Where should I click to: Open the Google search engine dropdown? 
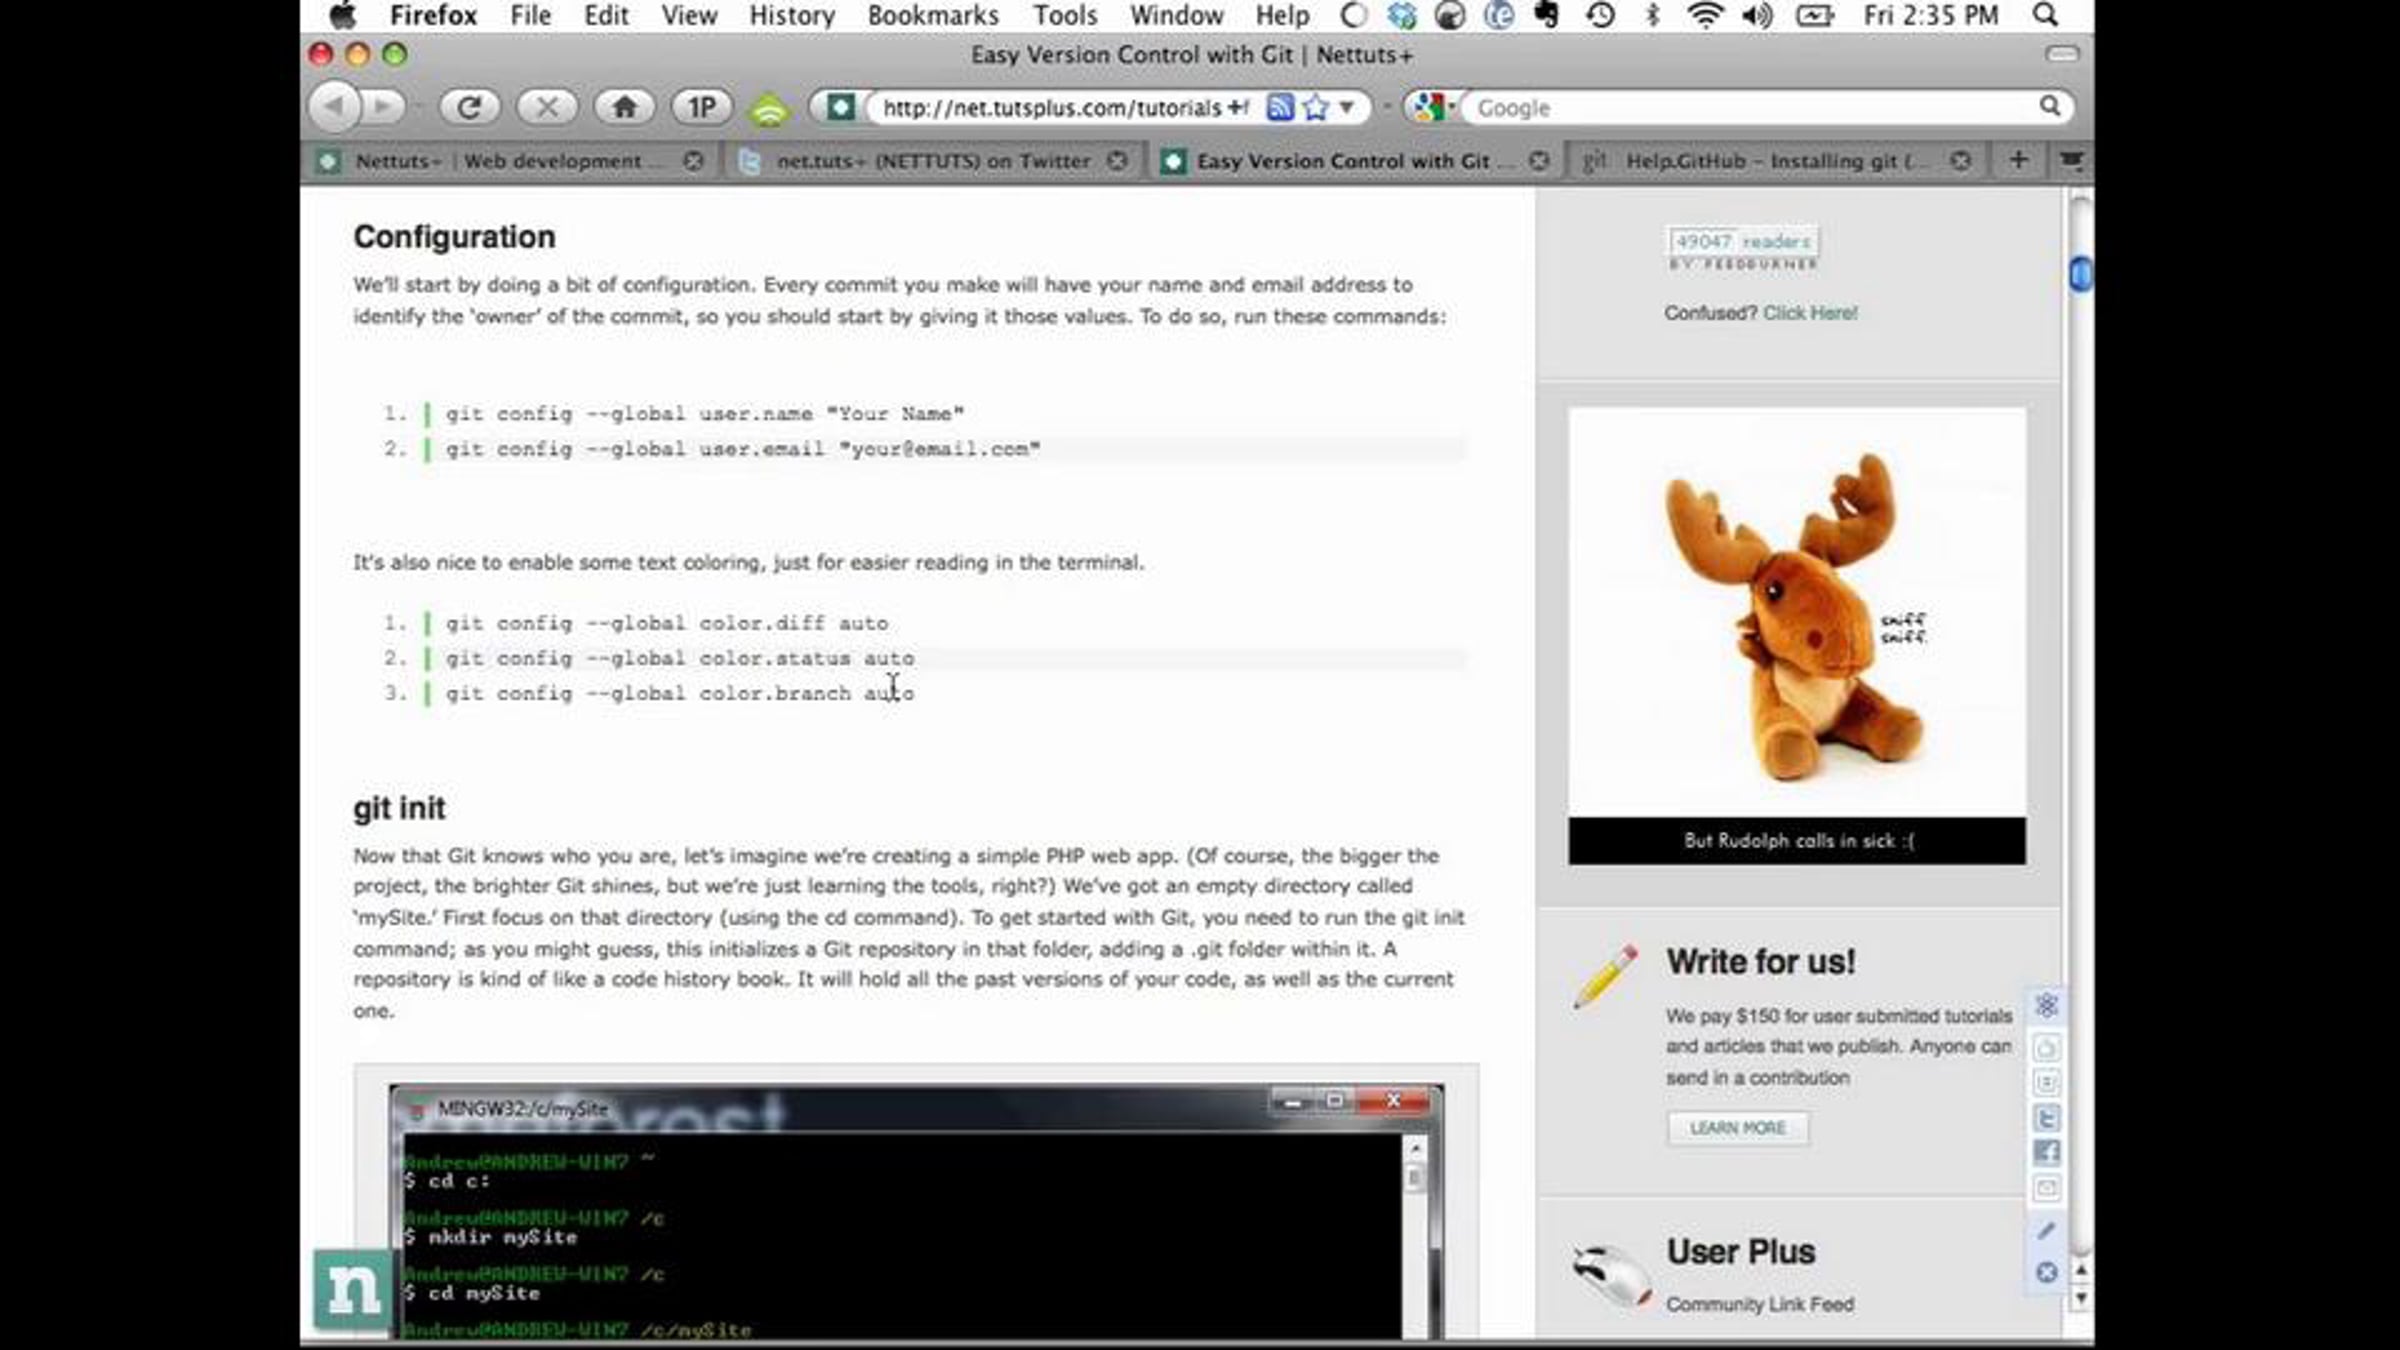click(x=1431, y=107)
